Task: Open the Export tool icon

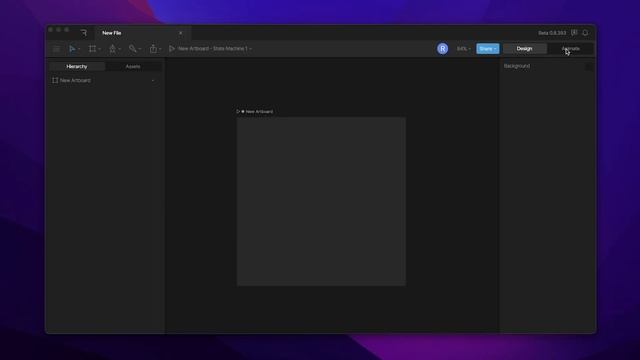Action: tap(153, 49)
